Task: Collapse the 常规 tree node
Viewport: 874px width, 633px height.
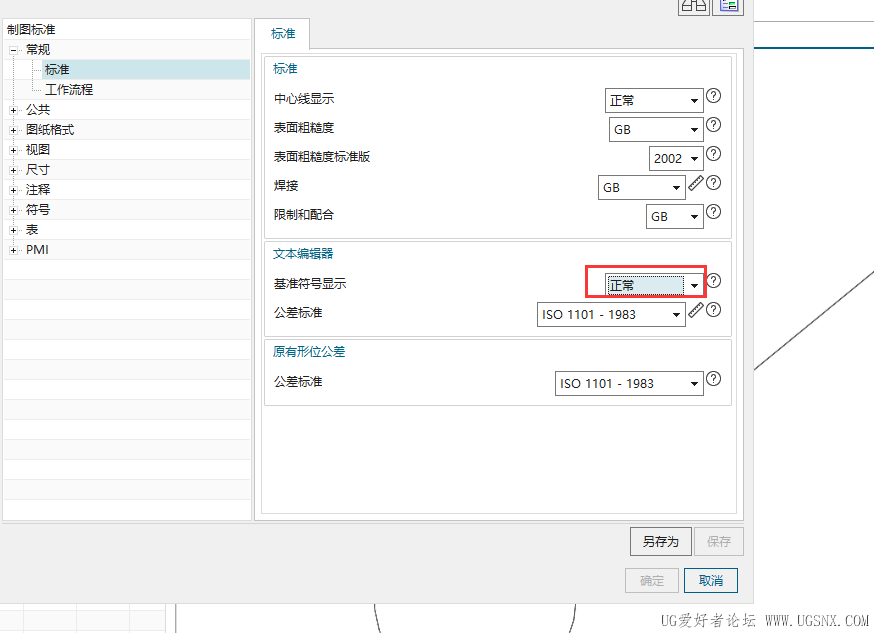Action: pyautogui.click(x=13, y=50)
